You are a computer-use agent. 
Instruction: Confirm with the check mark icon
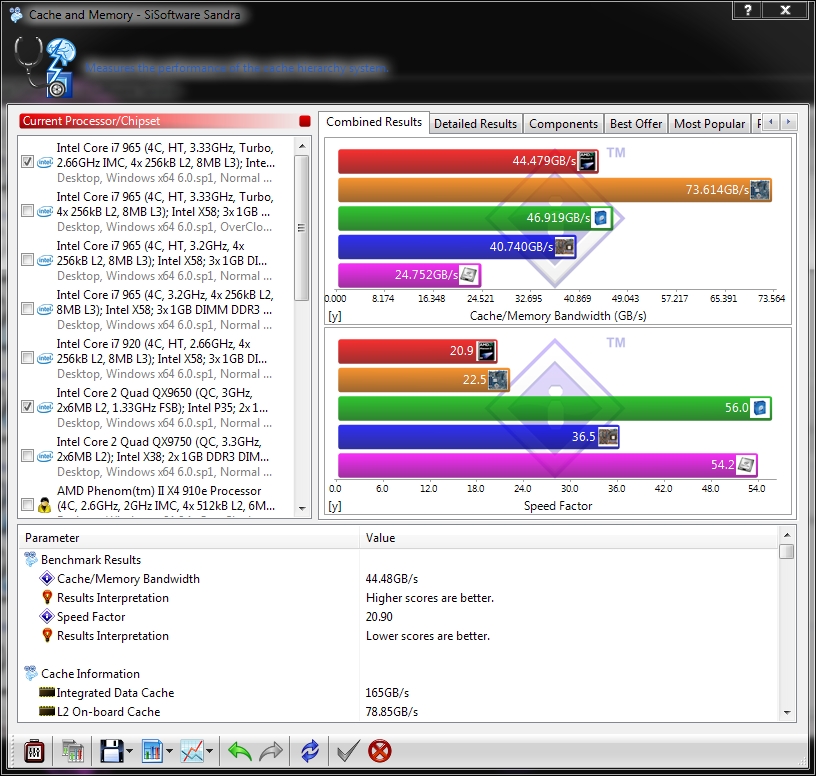tap(348, 751)
